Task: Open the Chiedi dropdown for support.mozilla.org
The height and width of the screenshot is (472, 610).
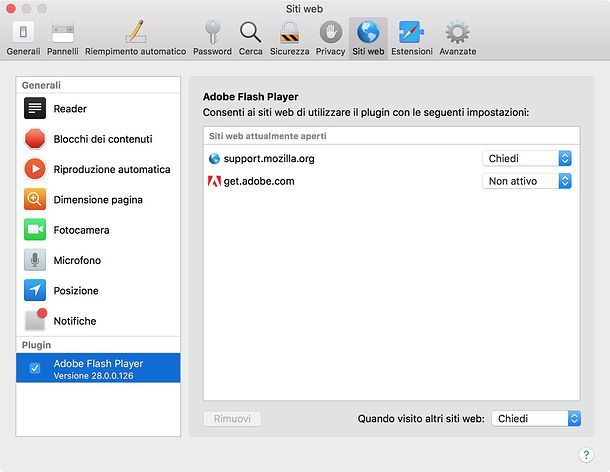Action: pyautogui.click(x=527, y=158)
